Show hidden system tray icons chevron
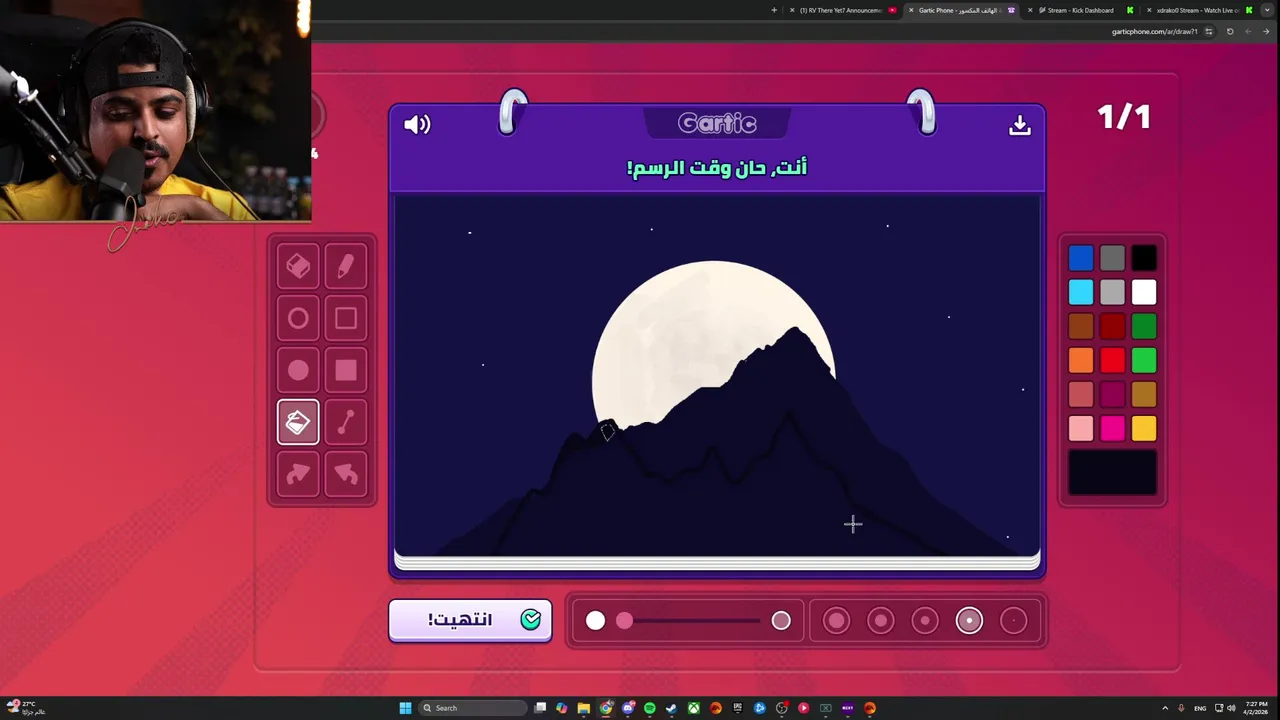Screen dimensions: 1280x720 click(1165, 708)
